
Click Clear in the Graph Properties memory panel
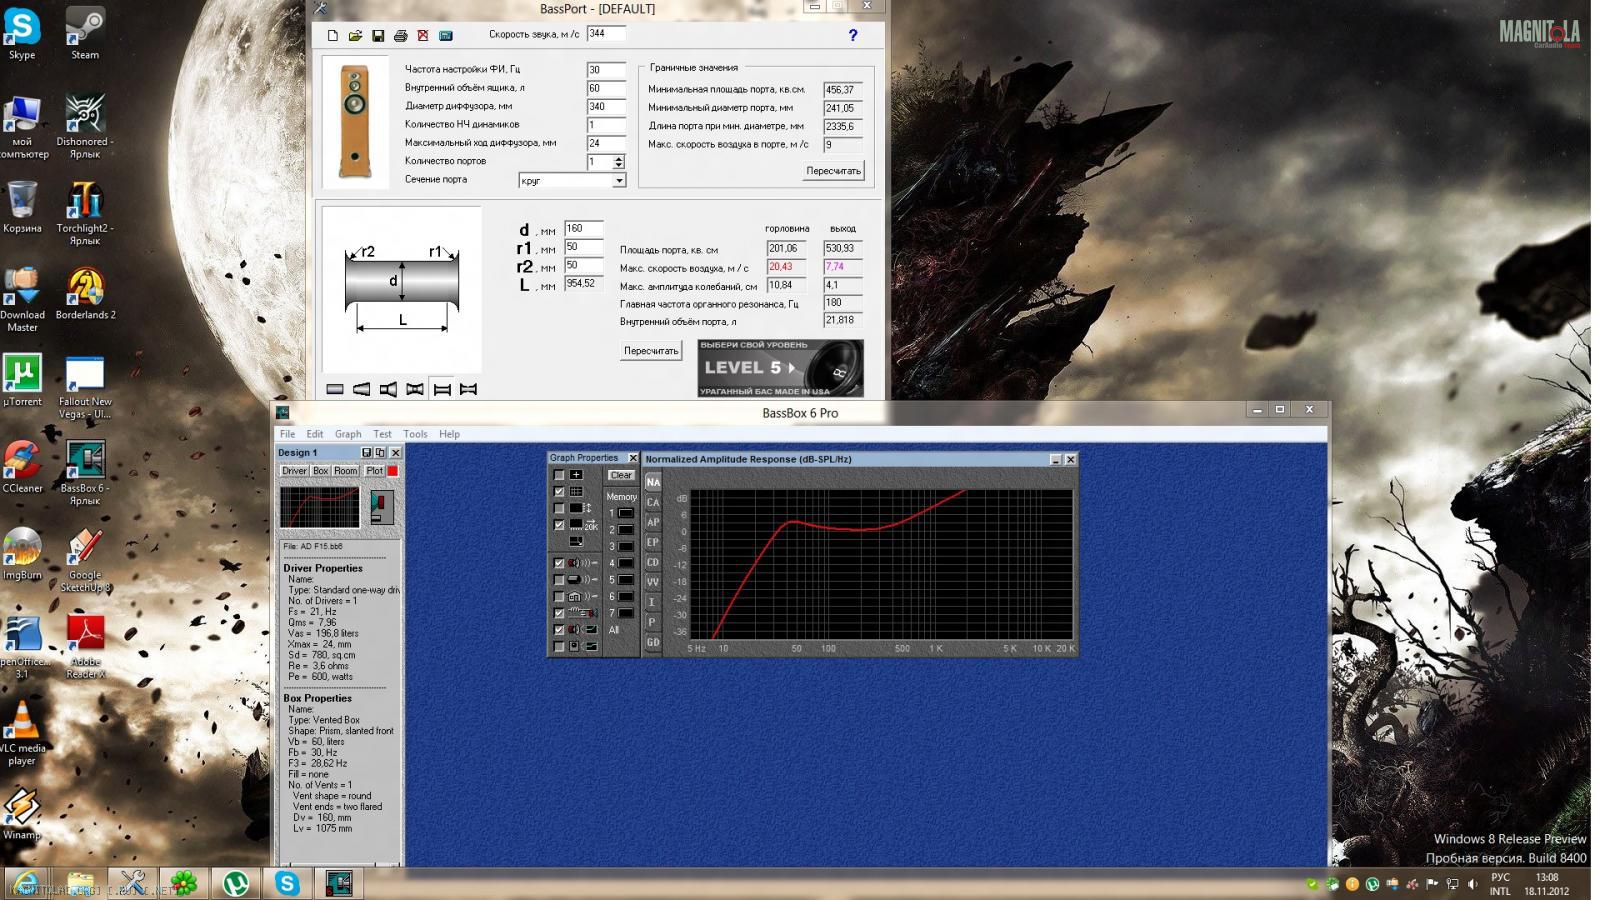tap(621, 475)
